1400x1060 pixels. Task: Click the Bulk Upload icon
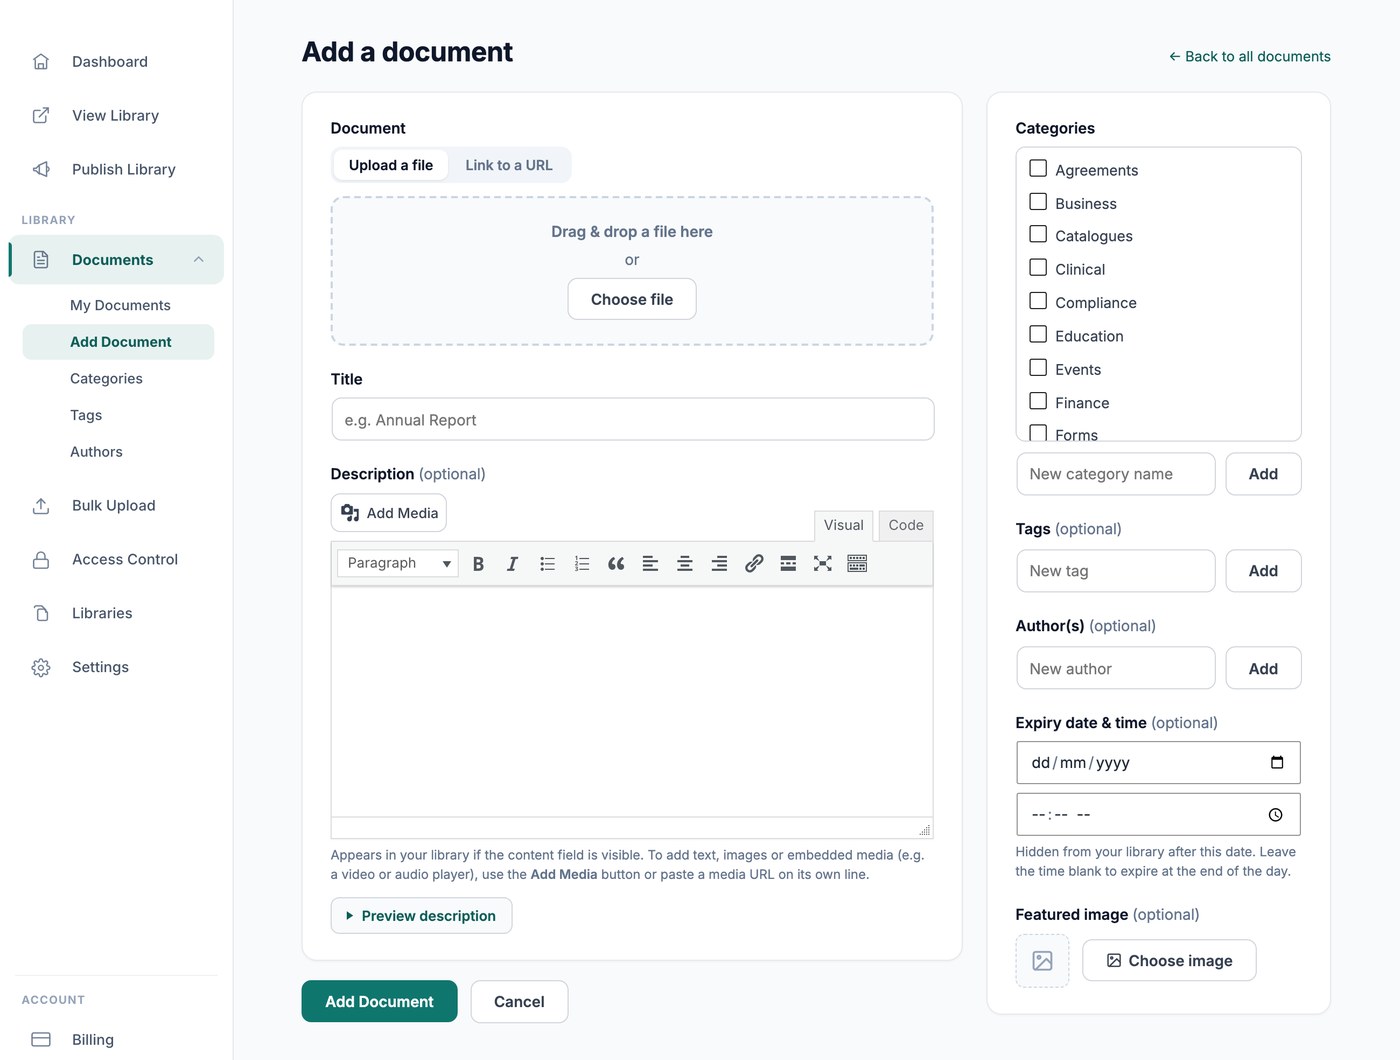pyautogui.click(x=41, y=506)
